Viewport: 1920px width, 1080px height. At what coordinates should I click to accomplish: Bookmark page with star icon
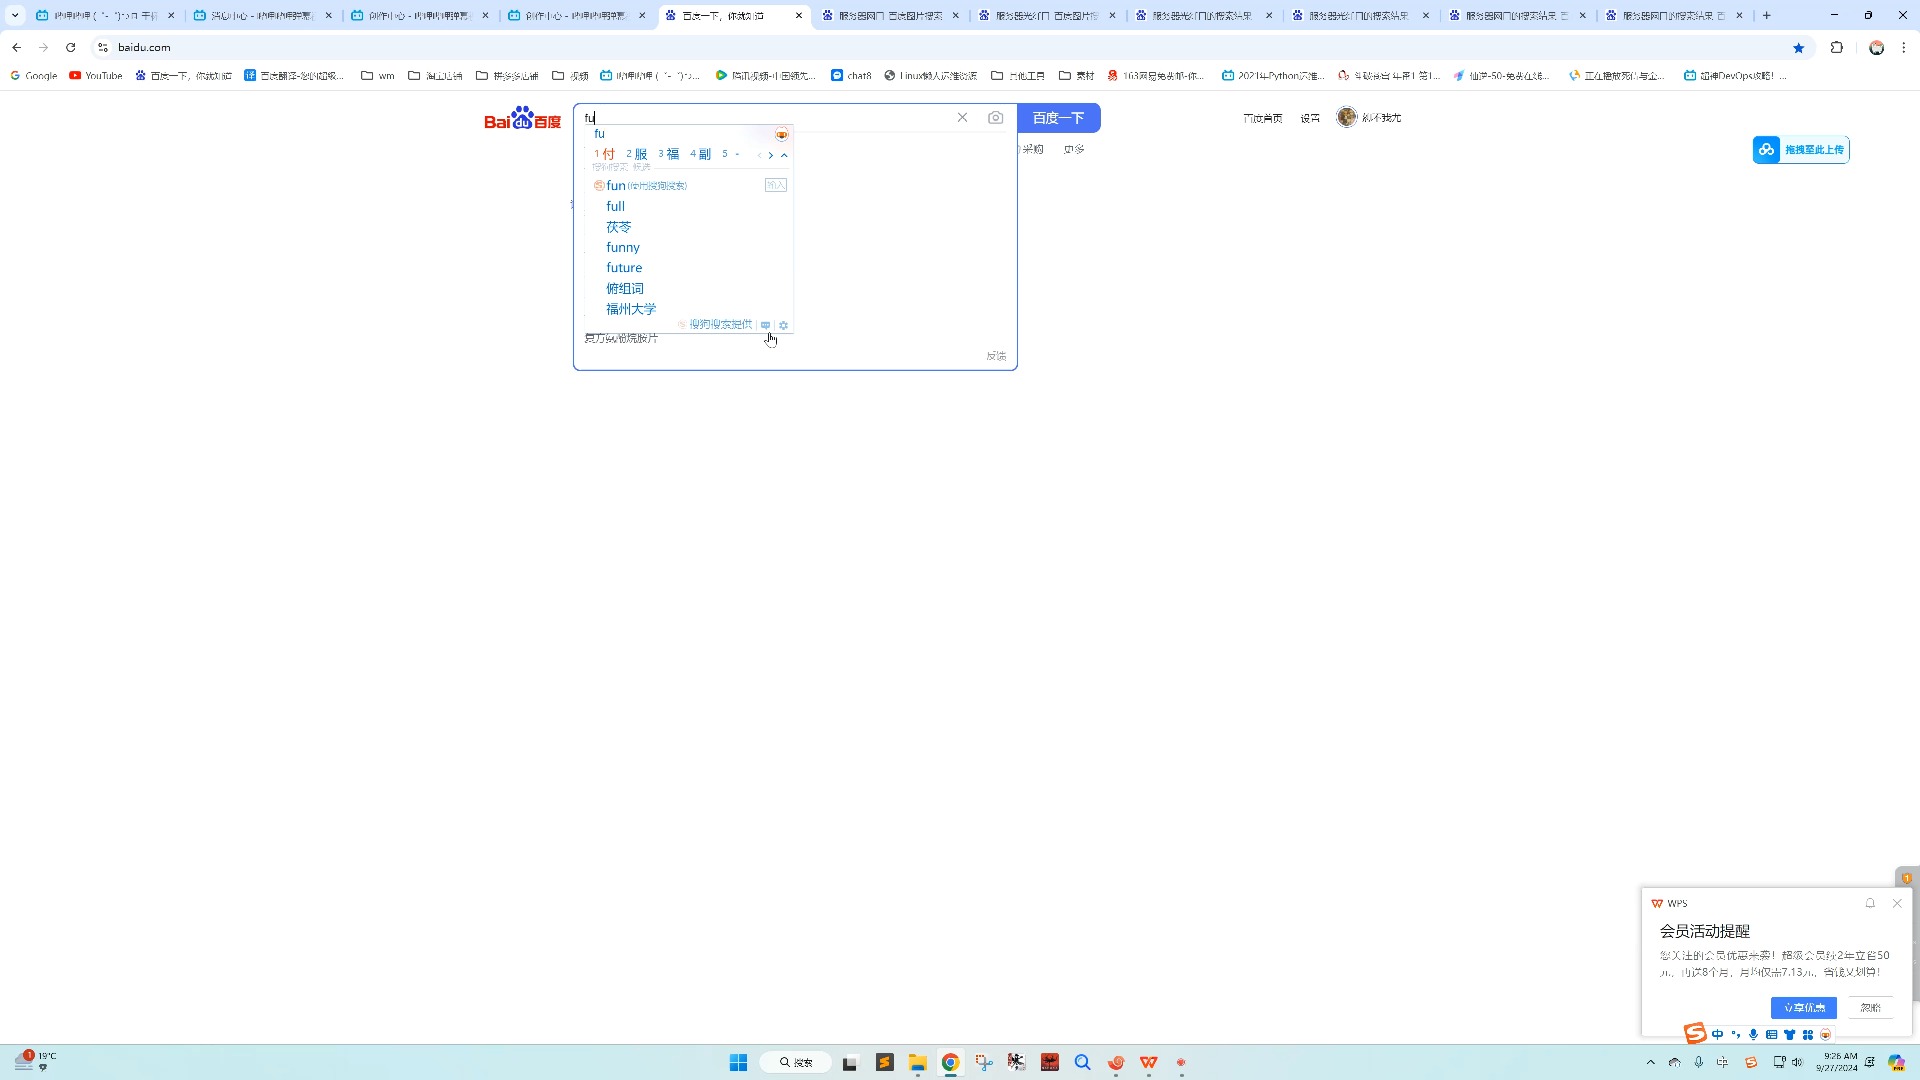[1799, 48]
